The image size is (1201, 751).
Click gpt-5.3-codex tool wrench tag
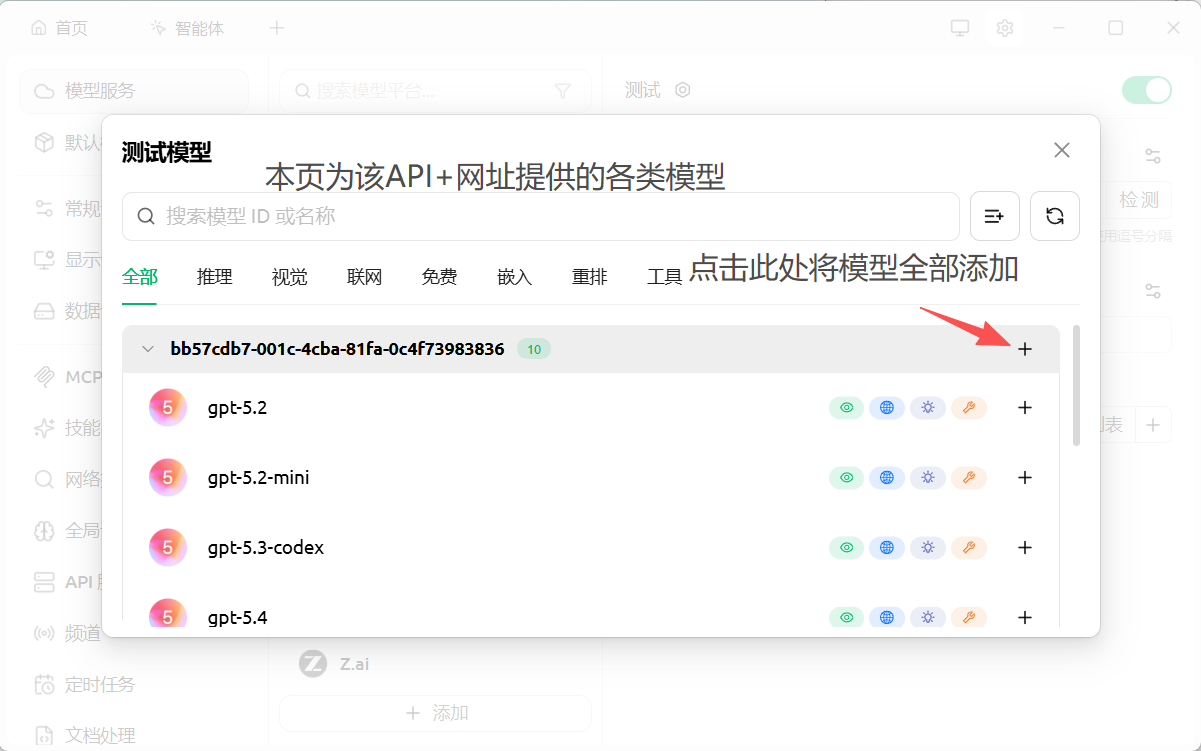point(968,548)
